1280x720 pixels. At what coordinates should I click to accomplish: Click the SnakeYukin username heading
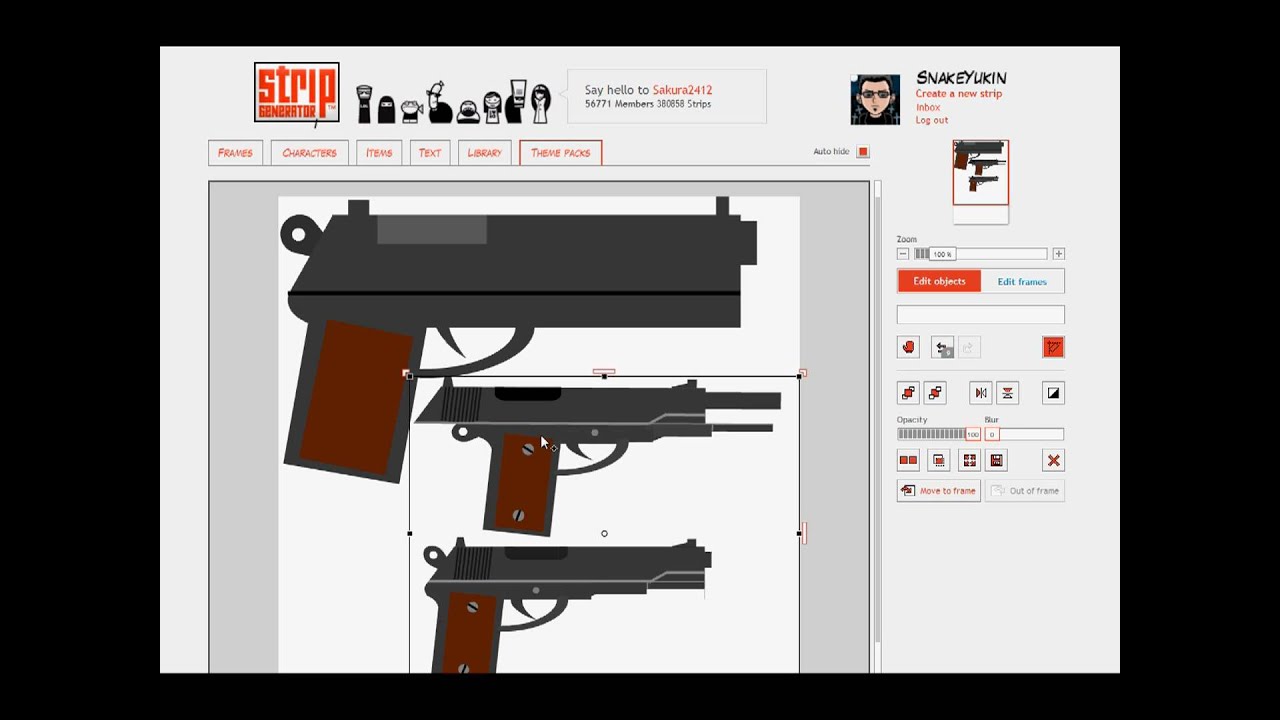[x=961, y=78]
